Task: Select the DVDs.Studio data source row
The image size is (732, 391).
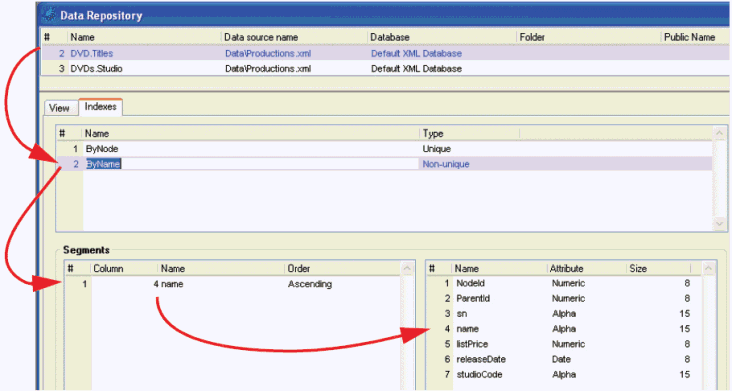Action: coord(386,69)
